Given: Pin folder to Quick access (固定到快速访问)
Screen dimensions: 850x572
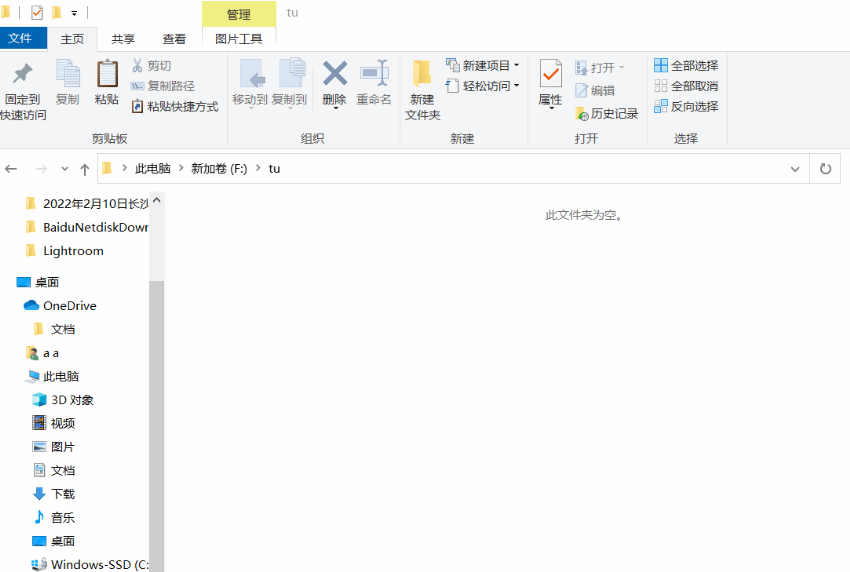Looking at the screenshot, I should (23, 91).
